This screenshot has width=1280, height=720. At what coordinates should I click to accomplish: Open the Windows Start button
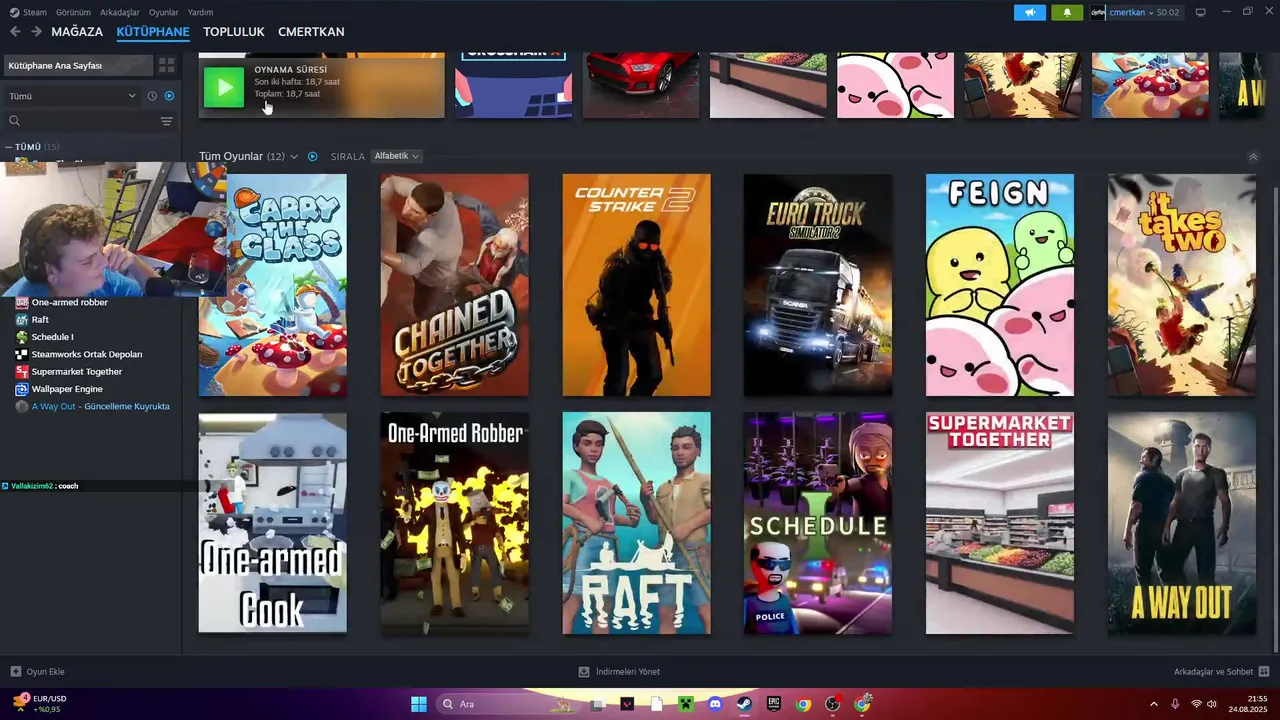click(x=419, y=704)
